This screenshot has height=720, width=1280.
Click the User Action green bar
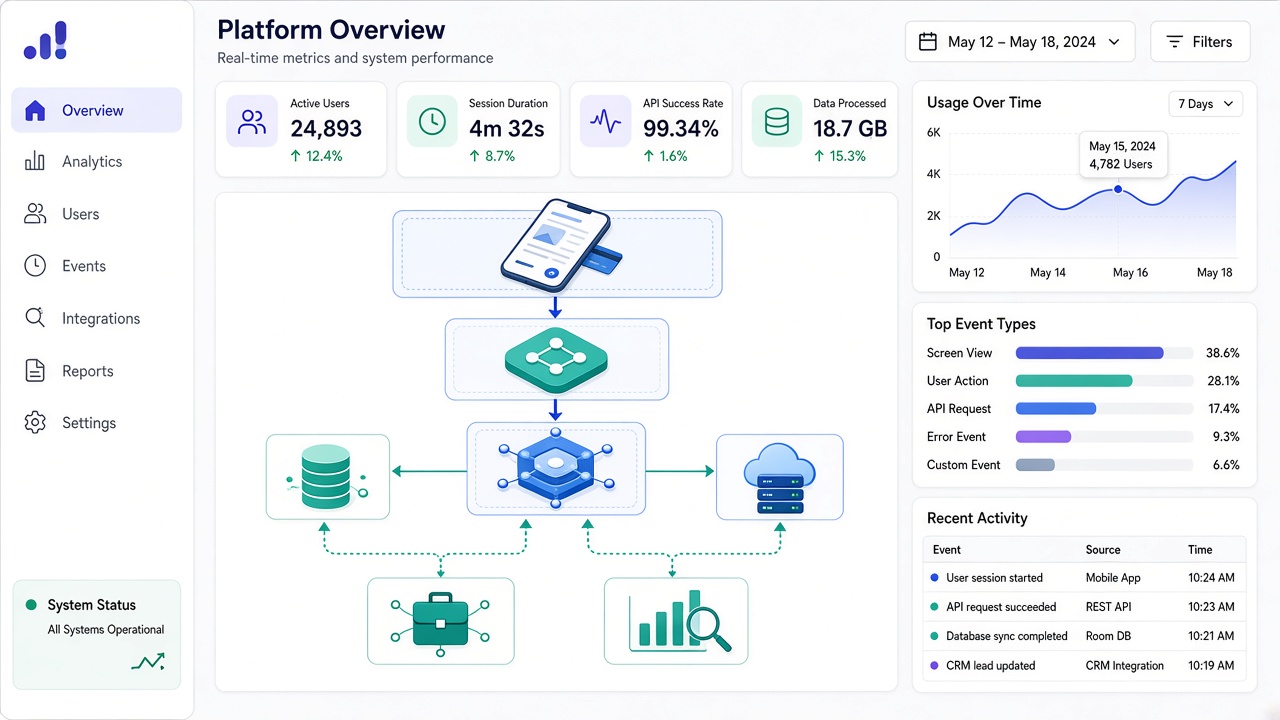(1074, 381)
